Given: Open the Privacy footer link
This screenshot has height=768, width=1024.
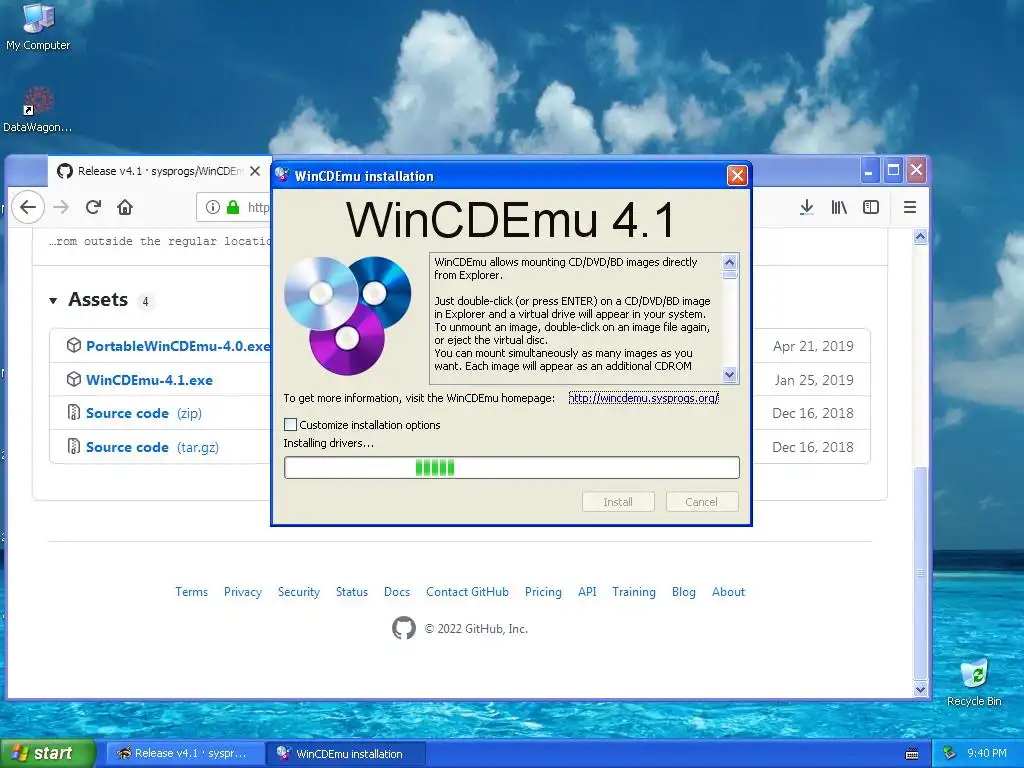Looking at the screenshot, I should pyautogui.click(x=243, y=592).
